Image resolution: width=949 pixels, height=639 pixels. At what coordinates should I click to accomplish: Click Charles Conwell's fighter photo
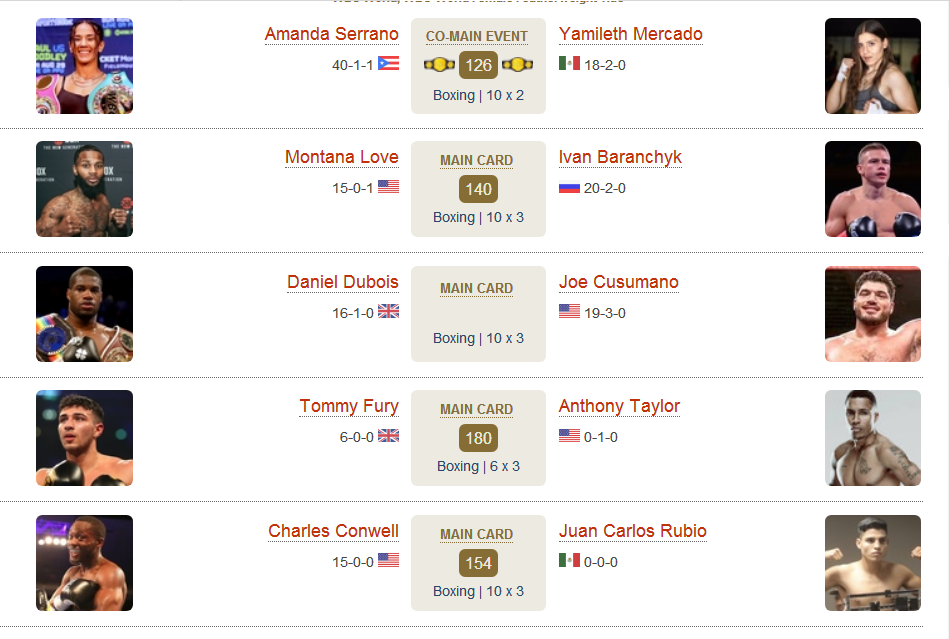point(85,563)
